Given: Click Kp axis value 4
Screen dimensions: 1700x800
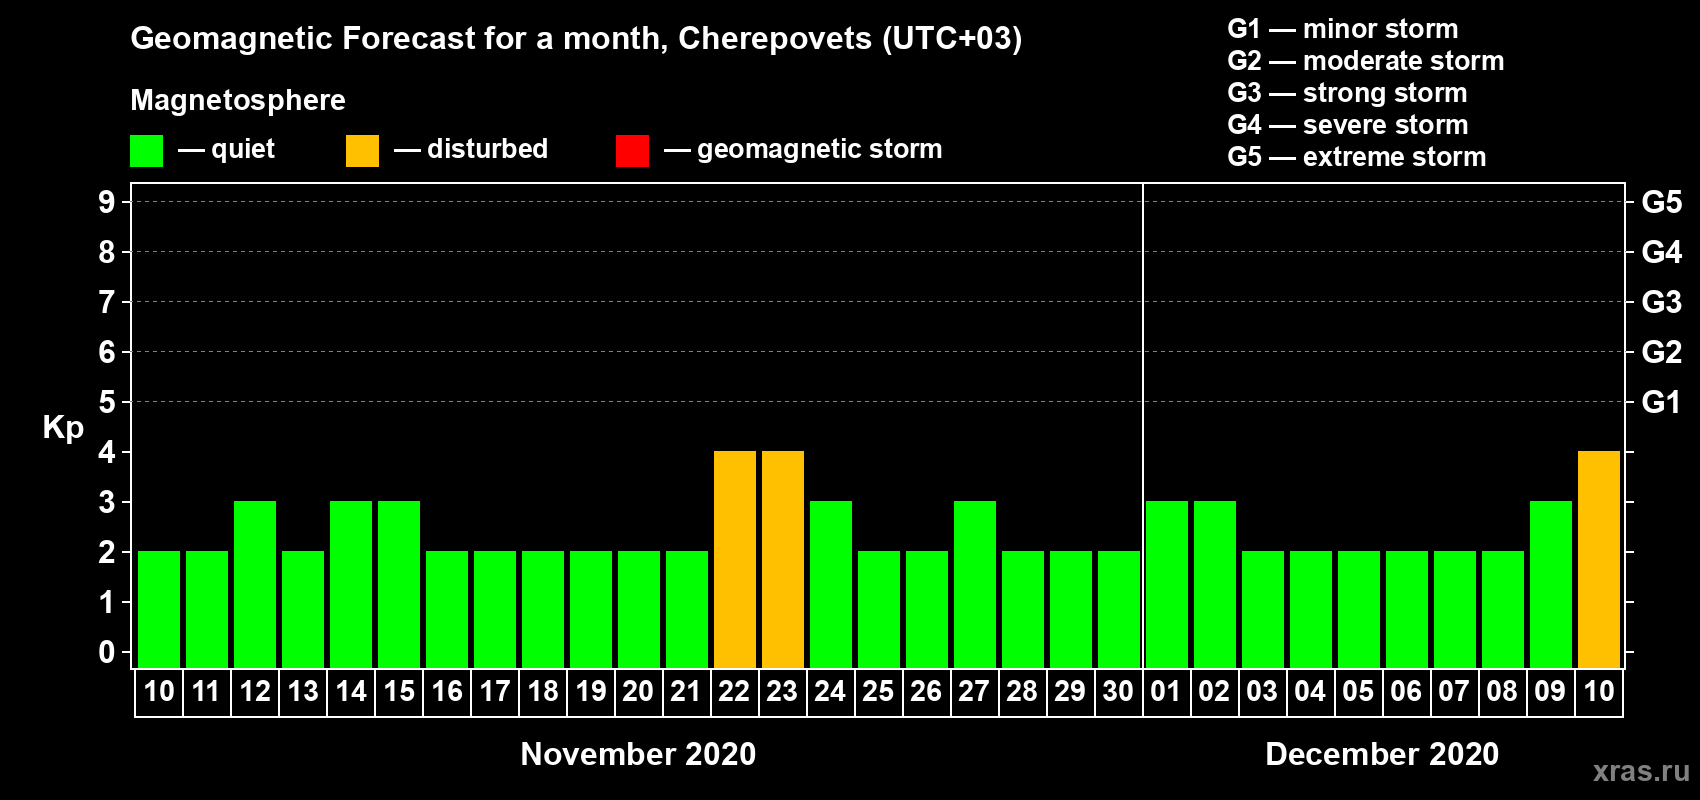Looking at the screenshot, I should tap(107, 452).
